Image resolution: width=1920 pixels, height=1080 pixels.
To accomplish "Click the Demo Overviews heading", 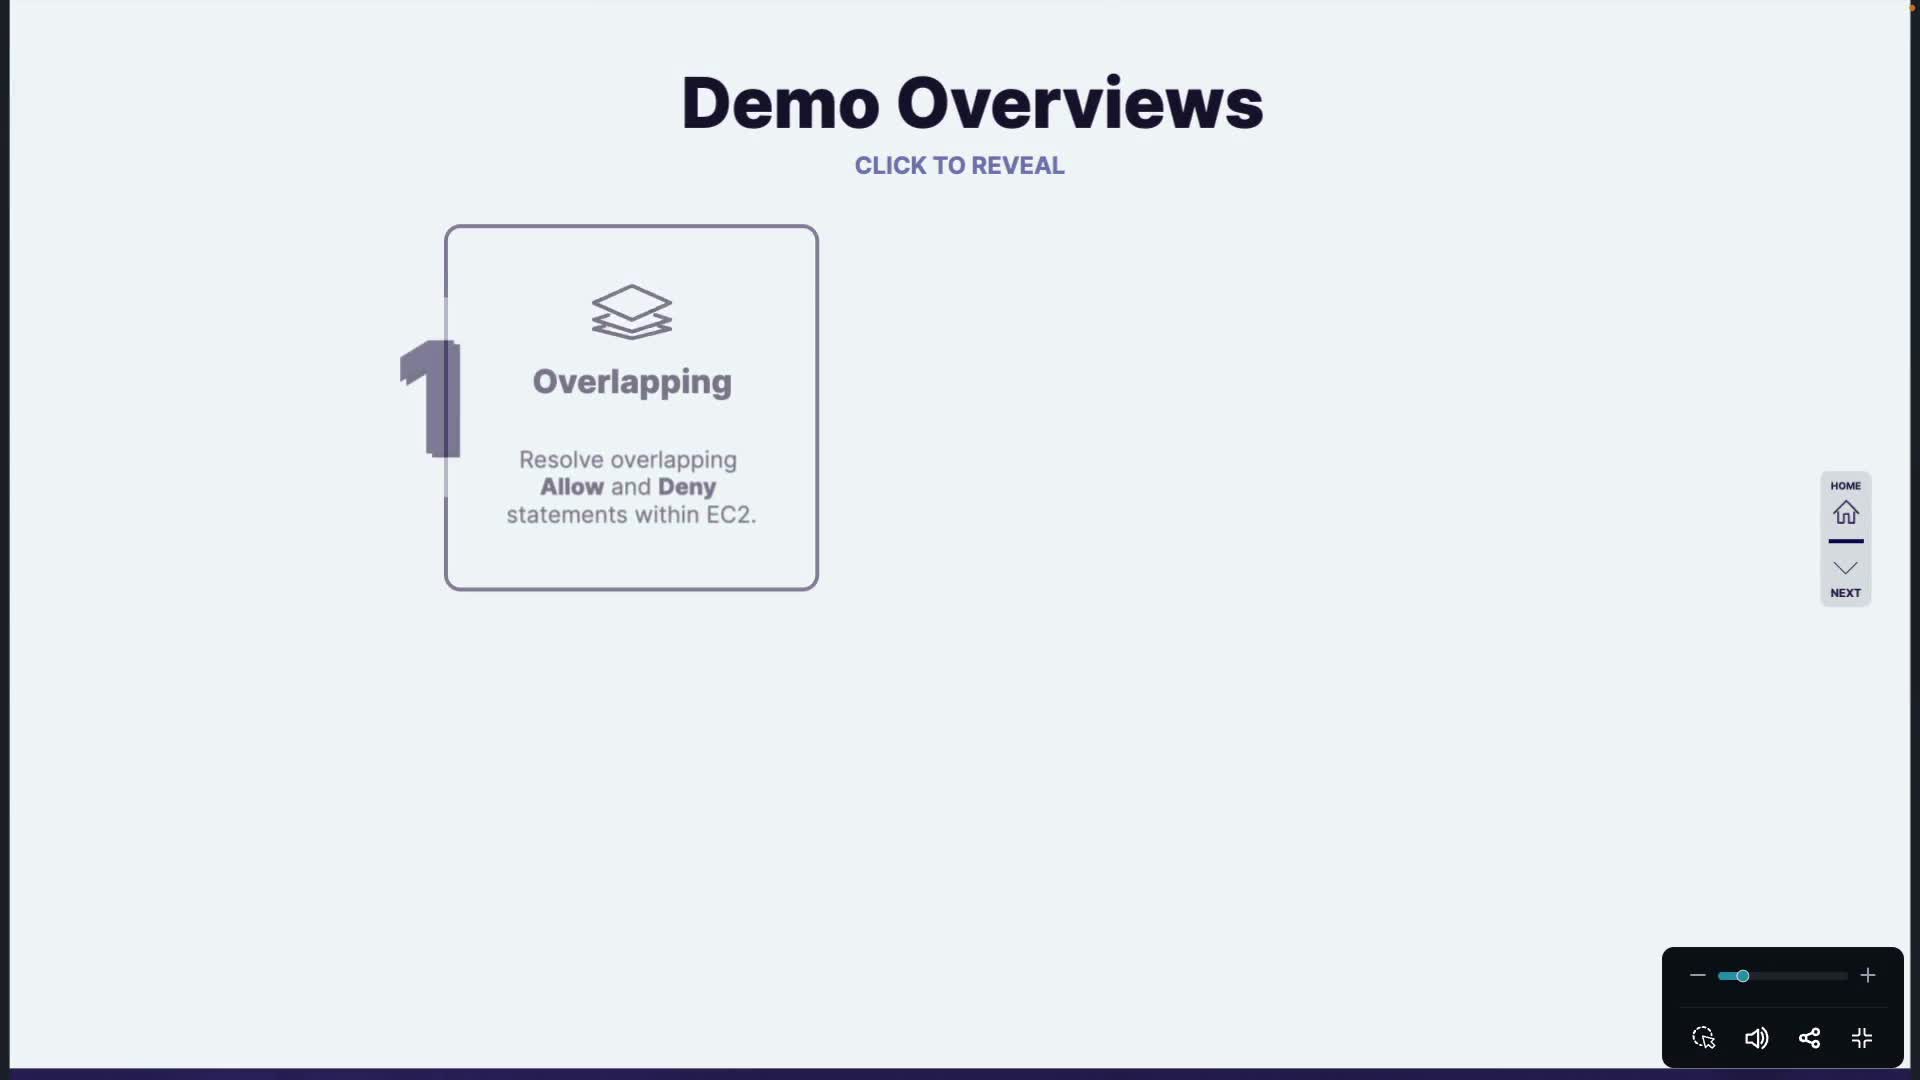I will pyautogui.click(x=971, y=103).
